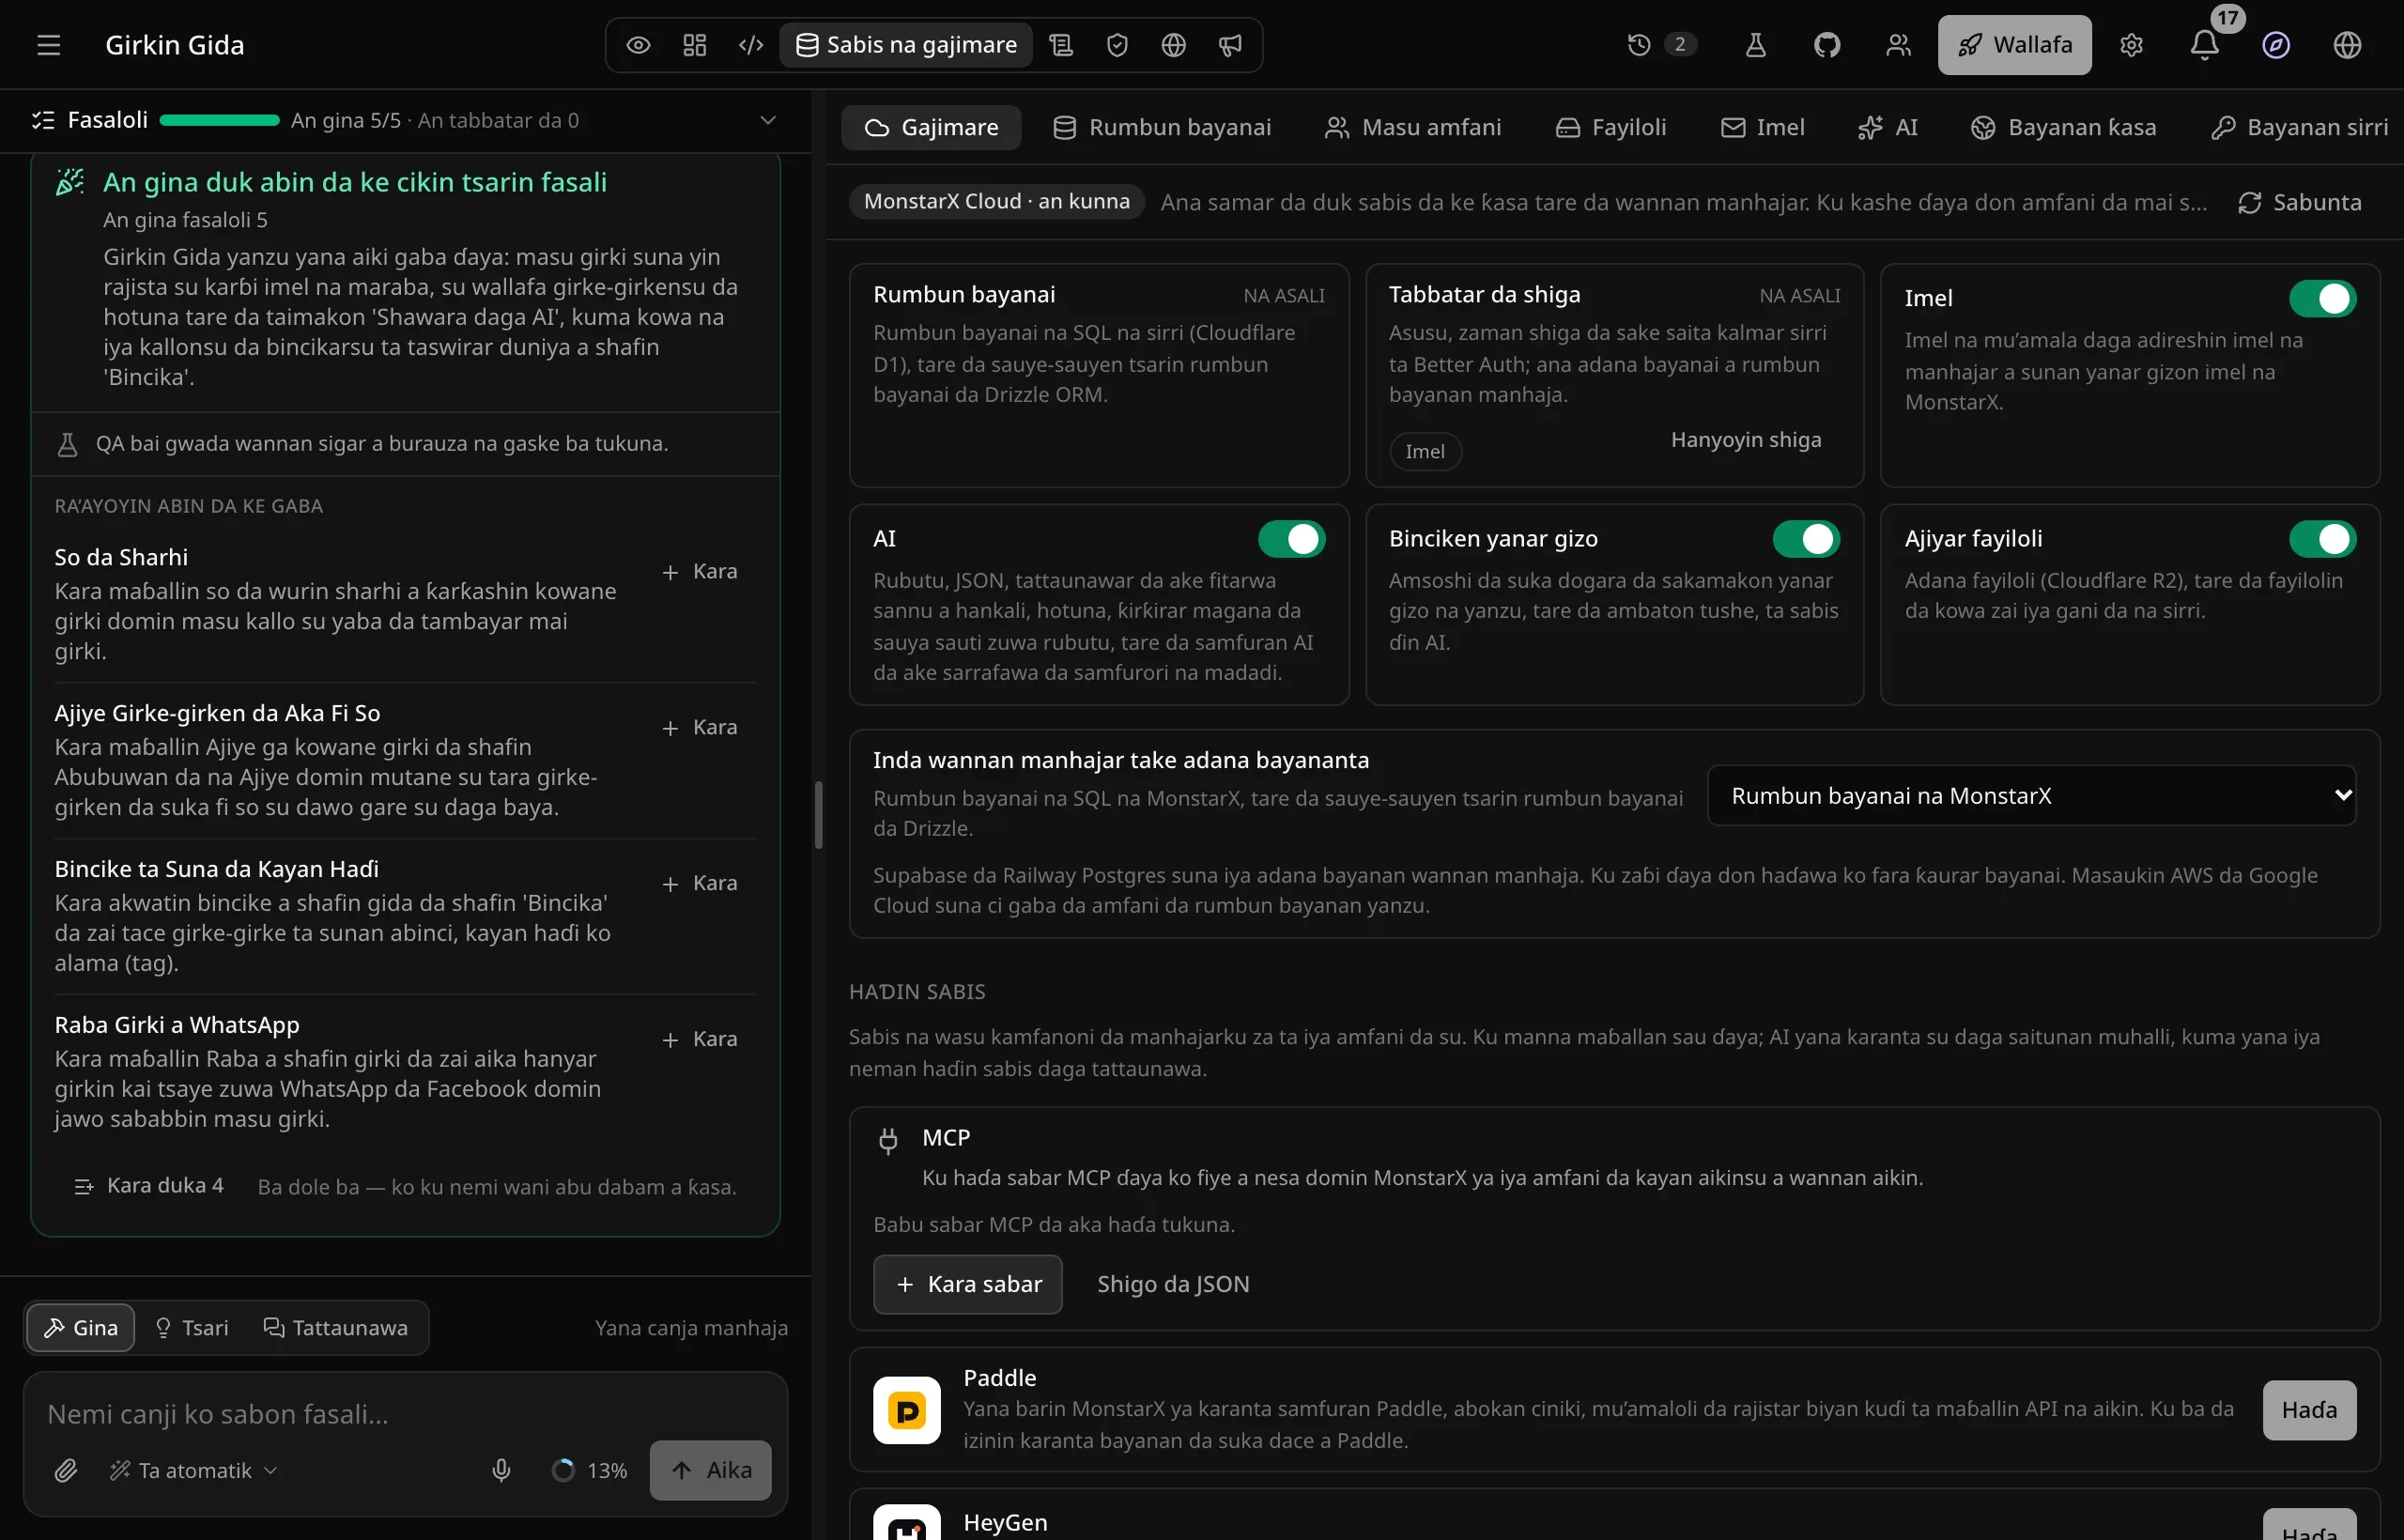Click the Sabunta refresh button

tap(2299, 203)
